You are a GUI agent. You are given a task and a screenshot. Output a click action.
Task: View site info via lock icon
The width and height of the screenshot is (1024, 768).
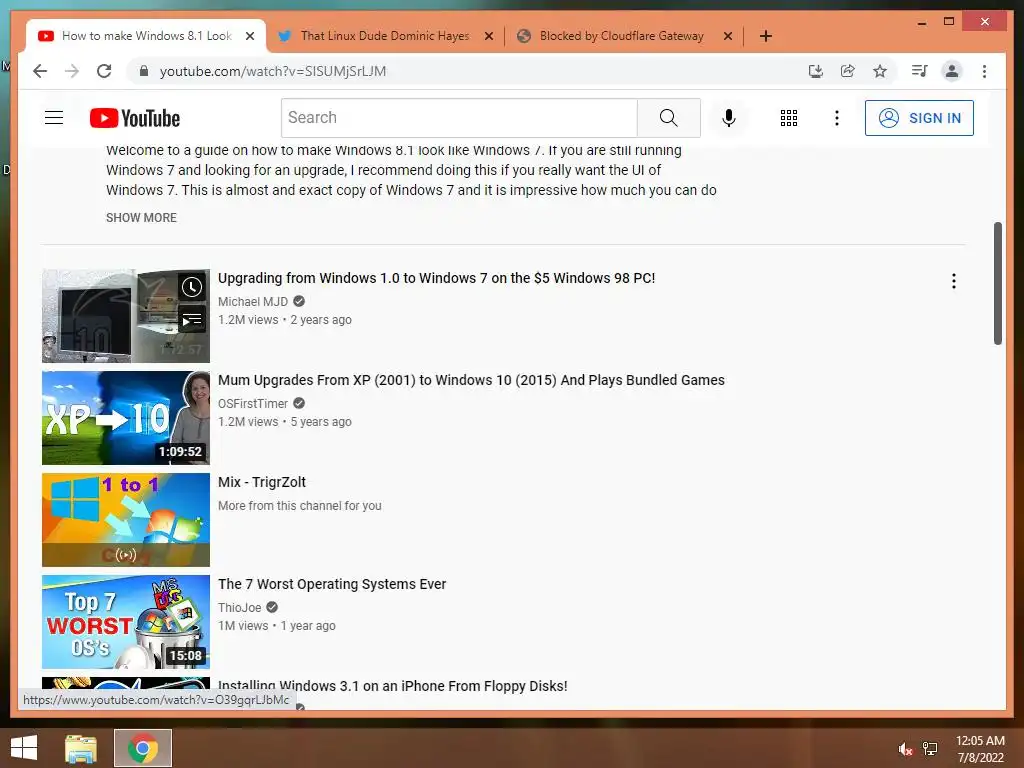click(144, 71)
